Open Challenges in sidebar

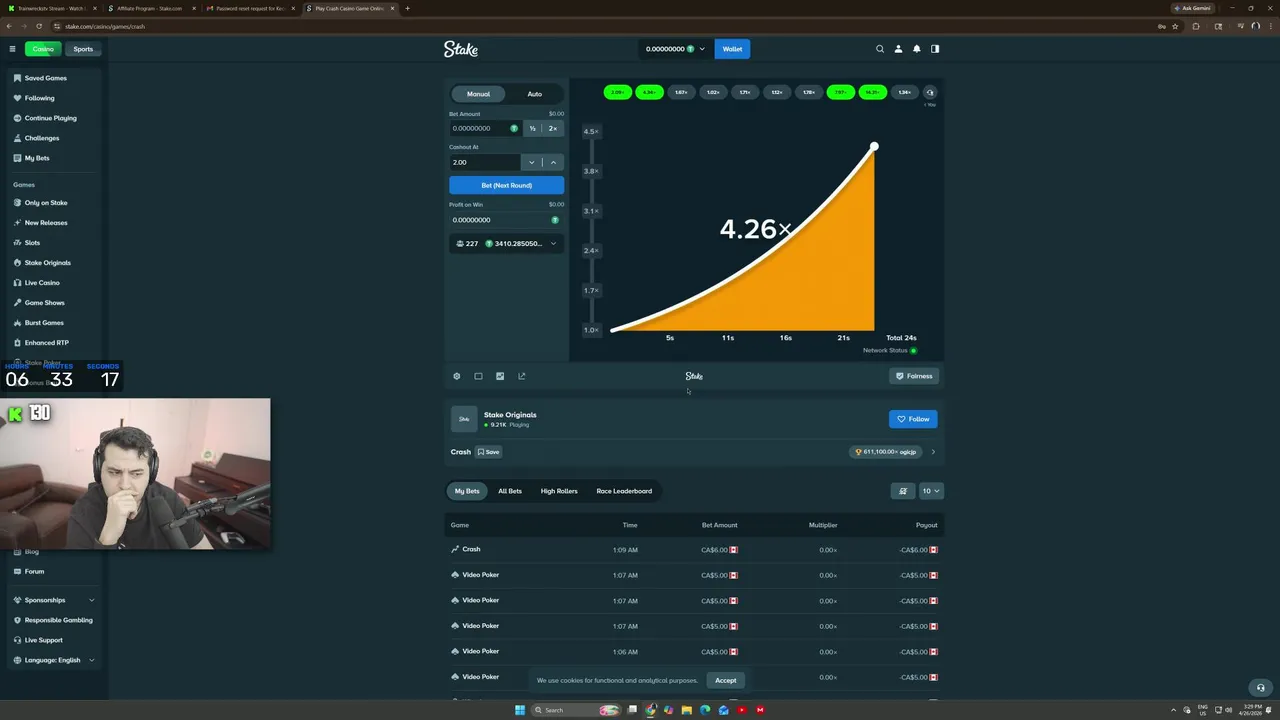tap(41, 138)
